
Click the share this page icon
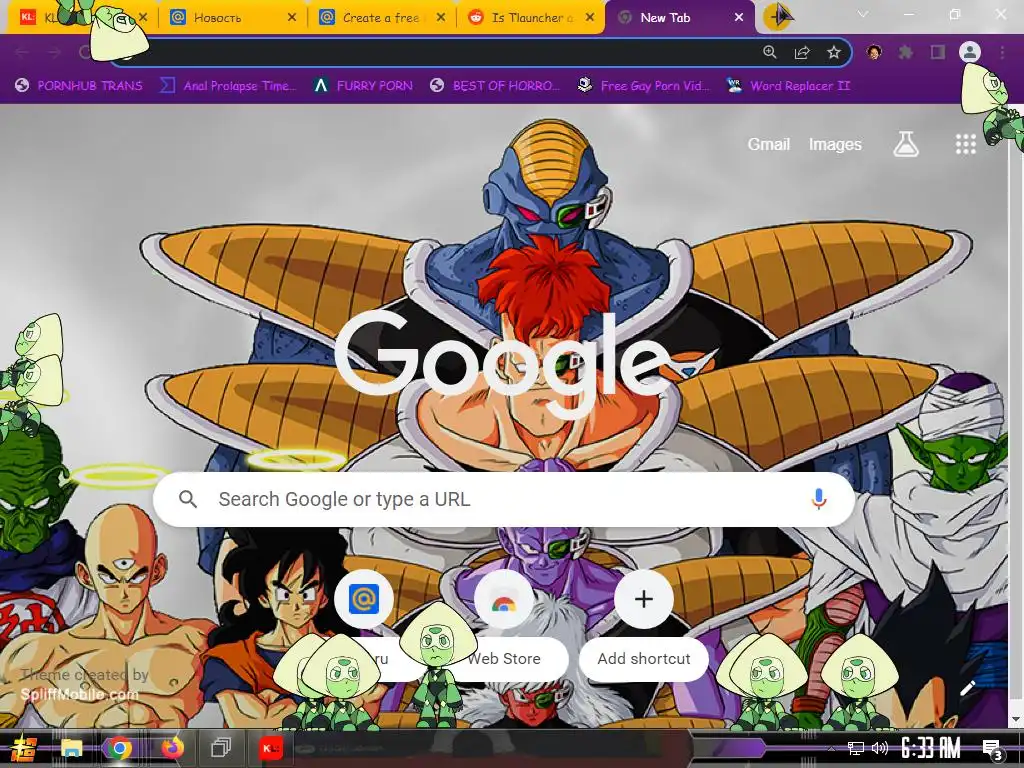tap(802, 52)
